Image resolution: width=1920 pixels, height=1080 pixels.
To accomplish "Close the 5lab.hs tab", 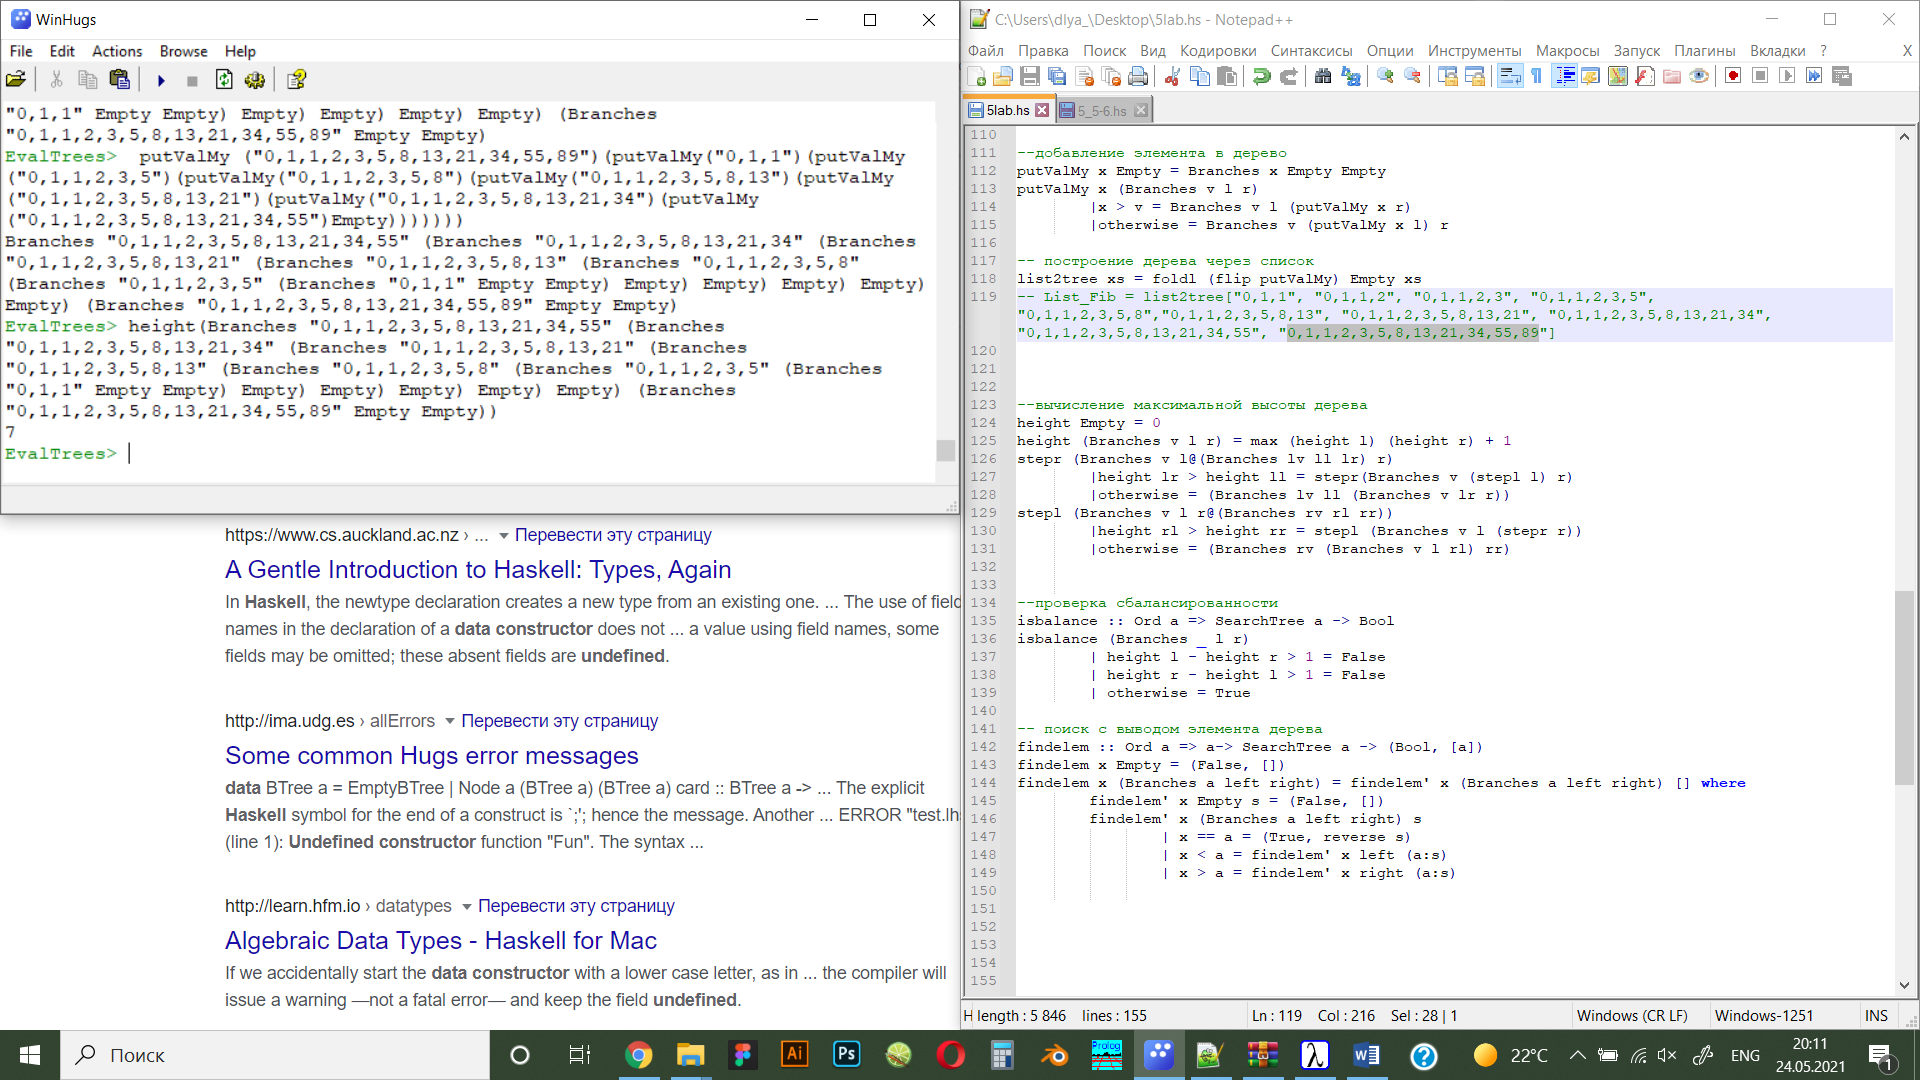I will click(1042, 110).
